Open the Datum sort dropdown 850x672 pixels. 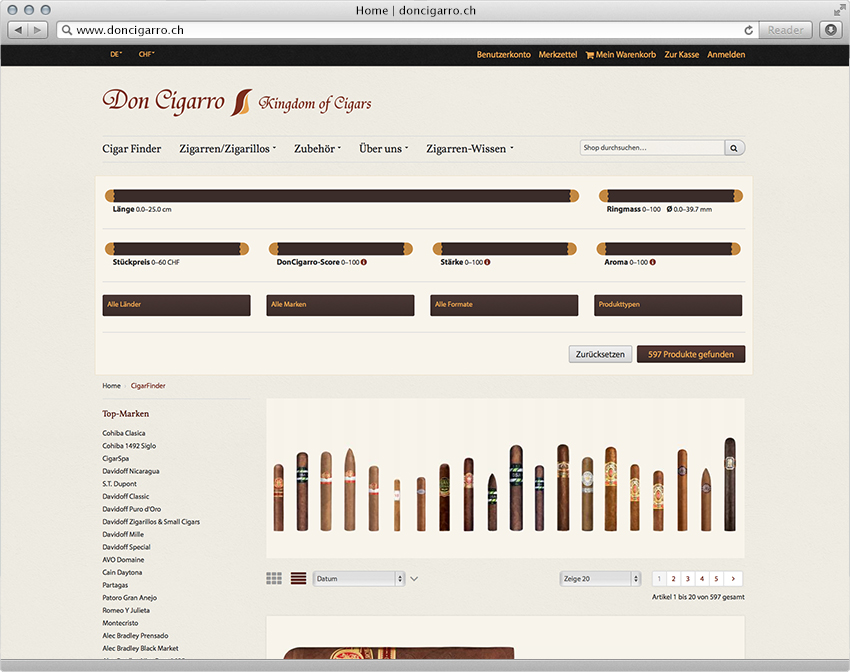click(x=359, y=579)
